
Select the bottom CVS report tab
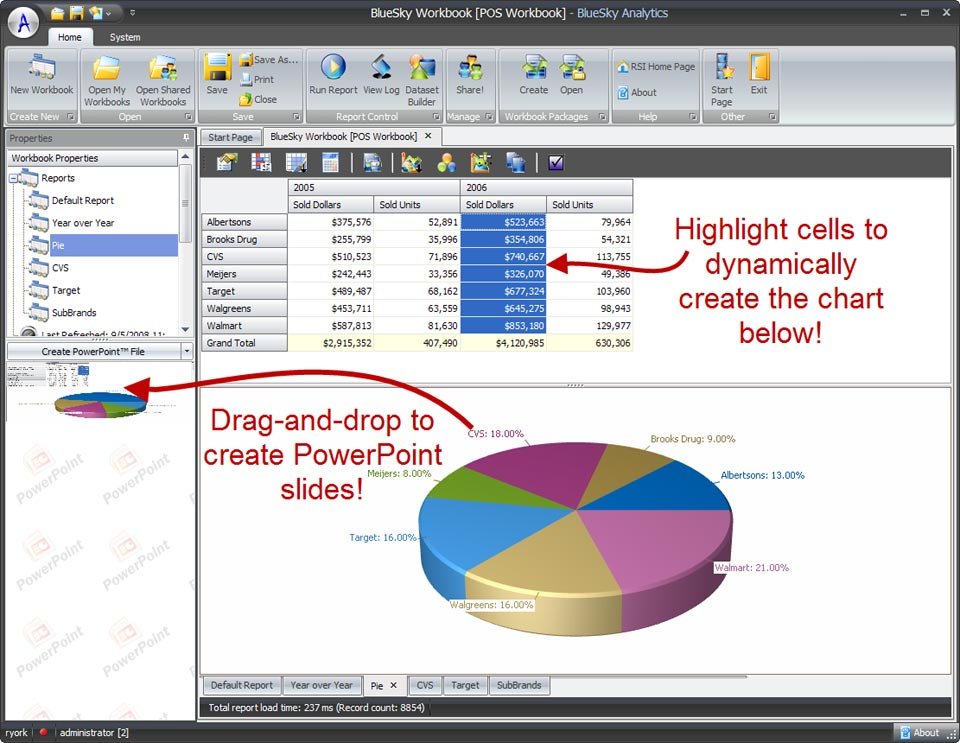pyautogui.click(x=425, y=685)
